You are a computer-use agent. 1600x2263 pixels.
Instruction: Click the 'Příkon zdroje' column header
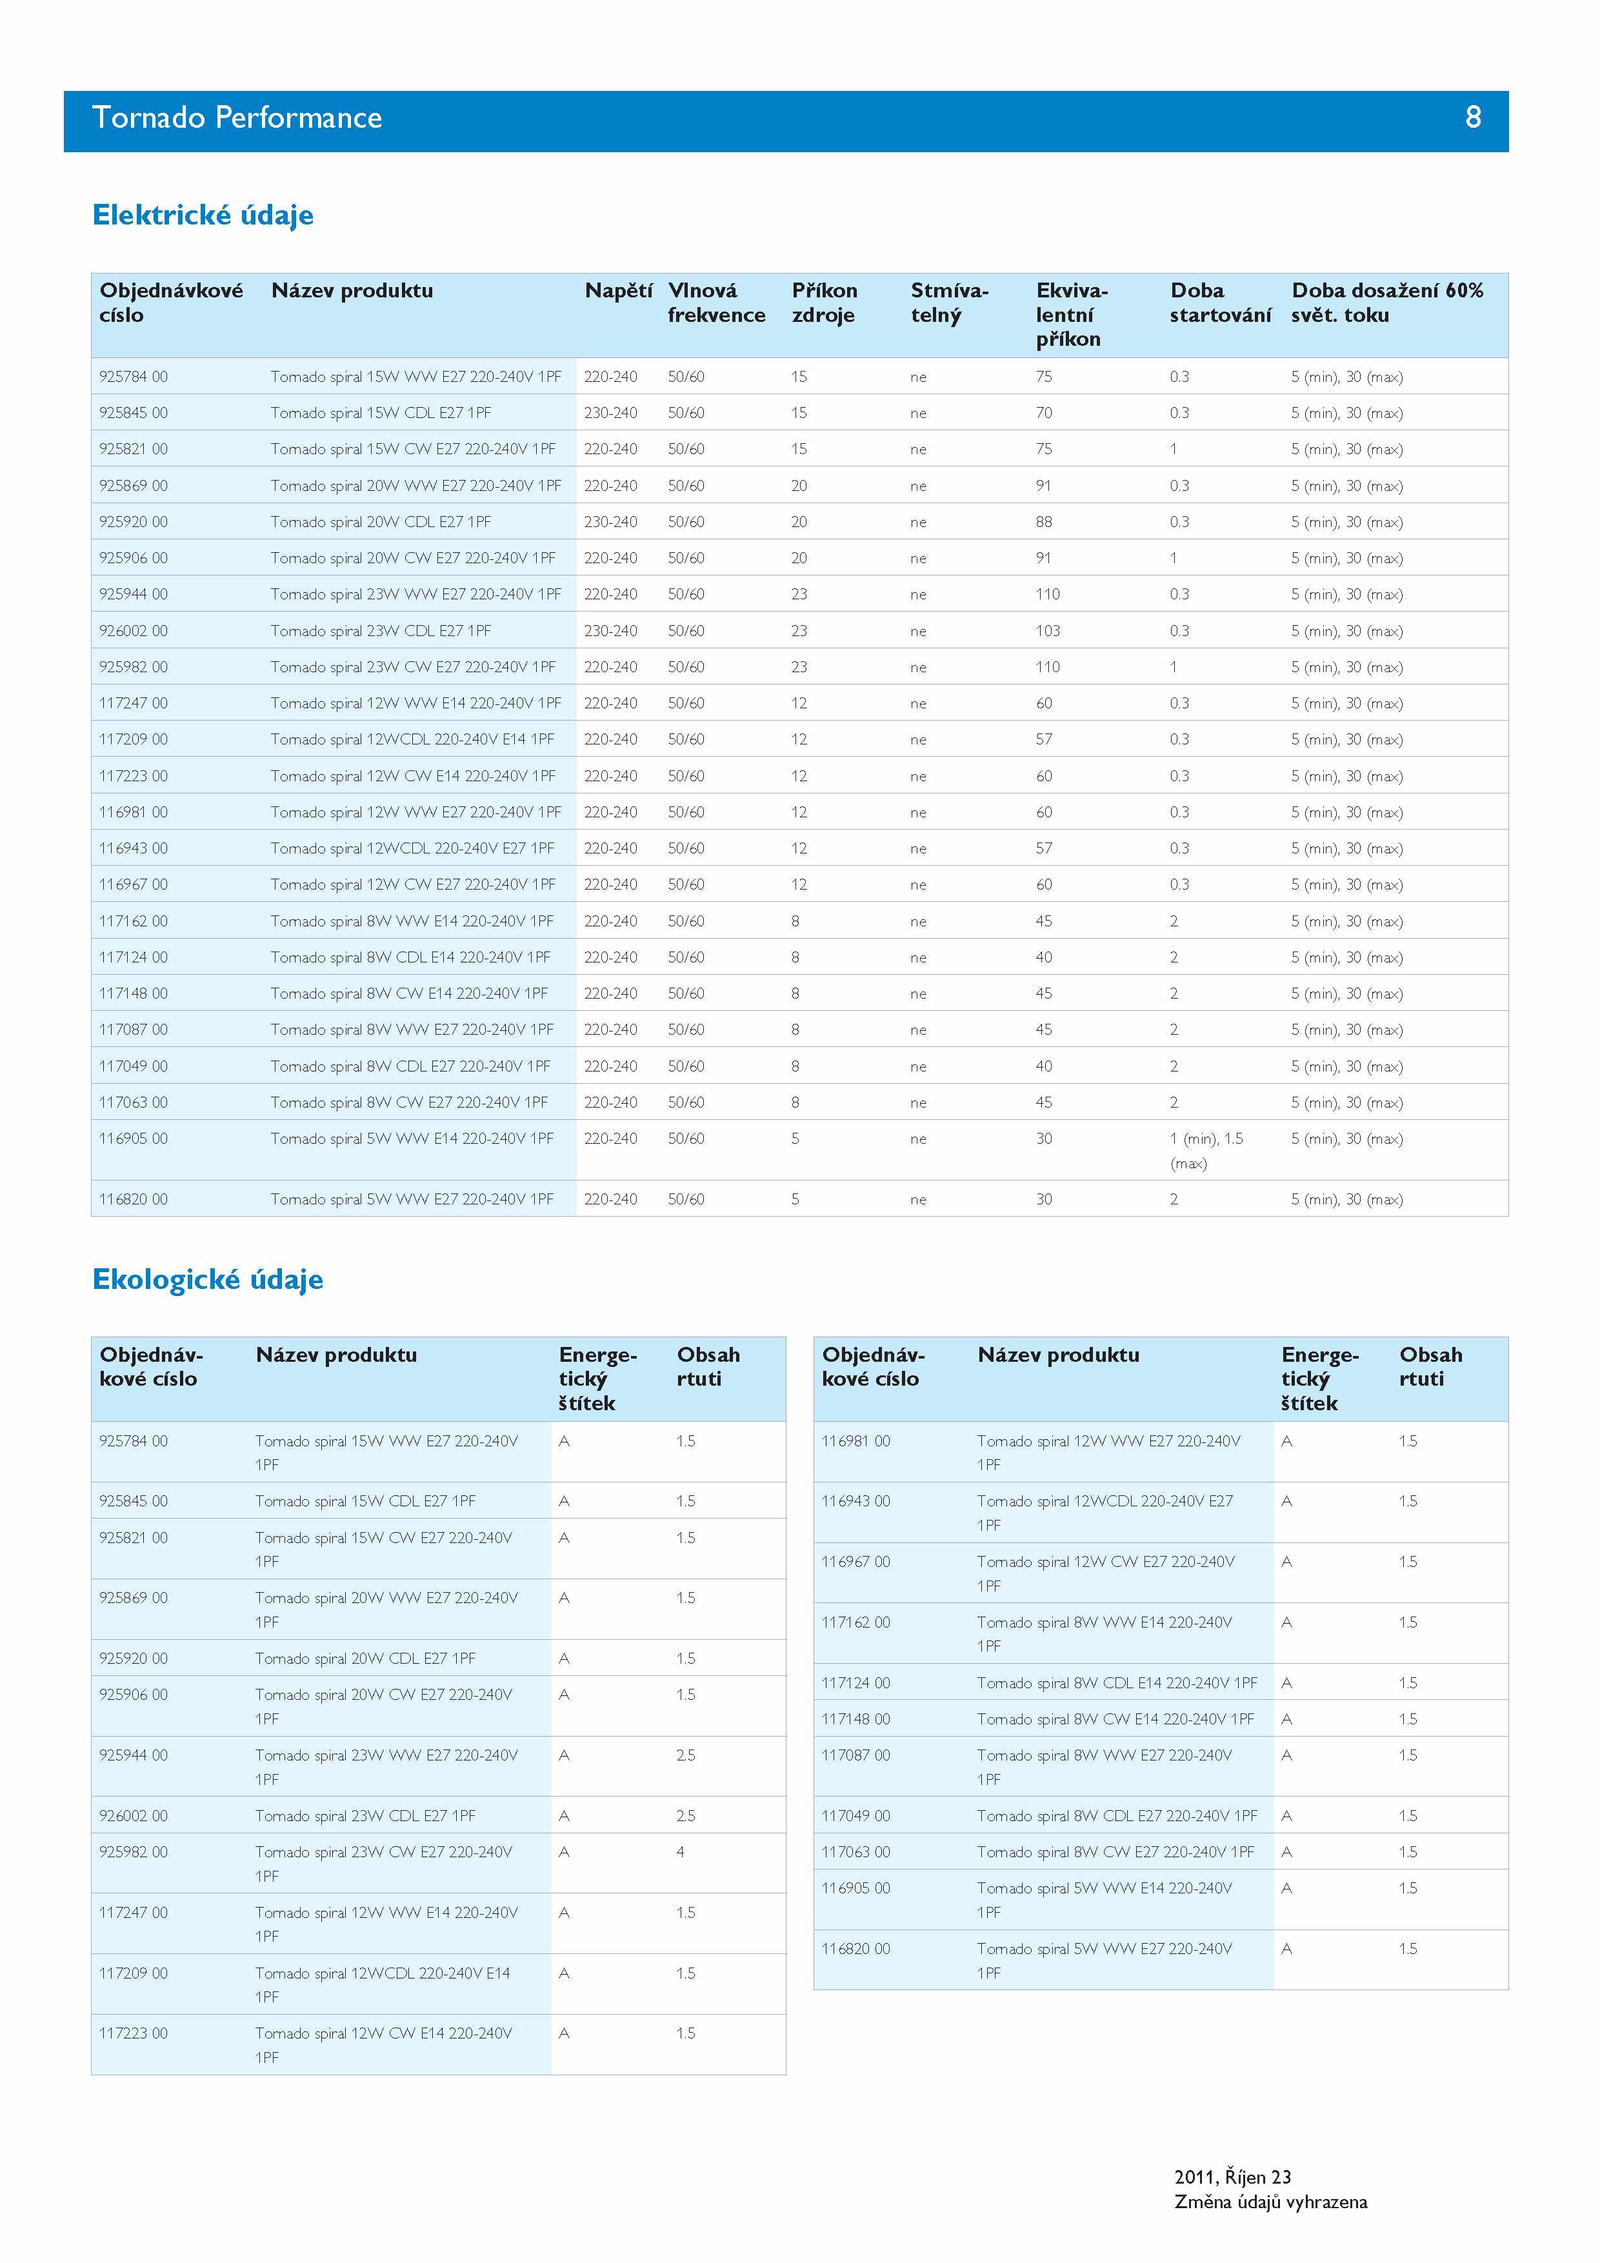(824, 303)
